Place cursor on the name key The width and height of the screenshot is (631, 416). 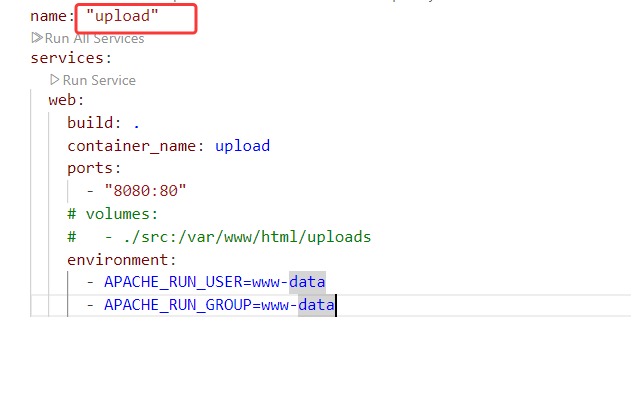click(49, 17)
